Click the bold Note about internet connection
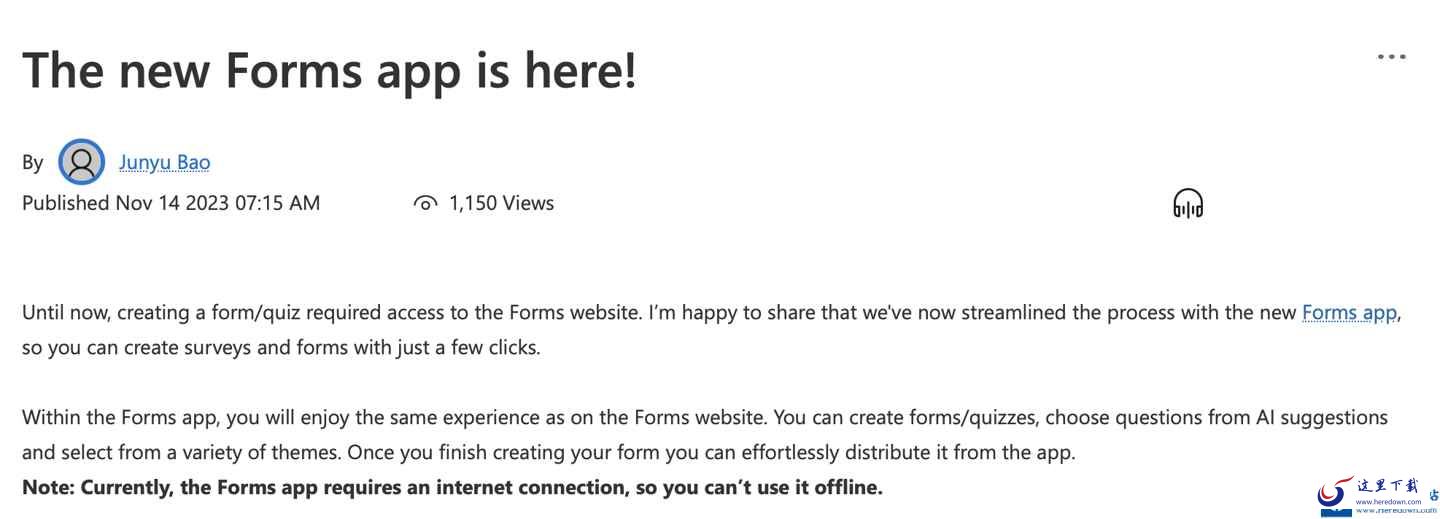 452,488
